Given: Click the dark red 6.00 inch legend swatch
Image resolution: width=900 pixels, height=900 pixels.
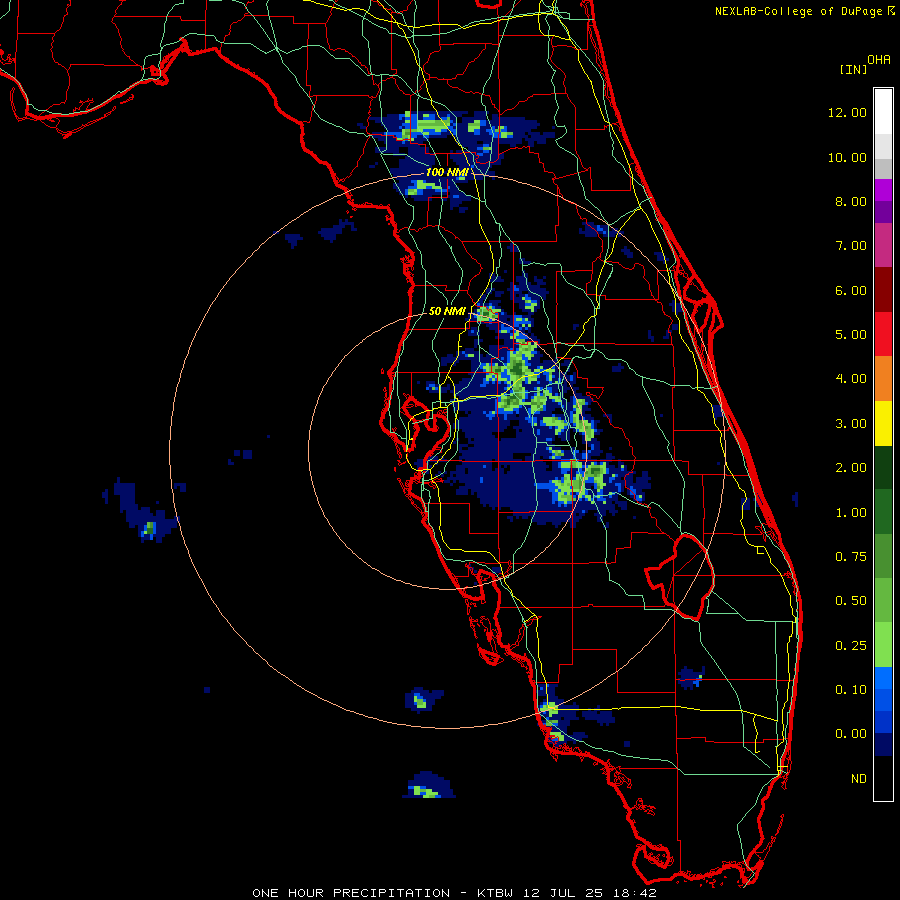Looking at the screenshot, I should (x=883, y=290).
